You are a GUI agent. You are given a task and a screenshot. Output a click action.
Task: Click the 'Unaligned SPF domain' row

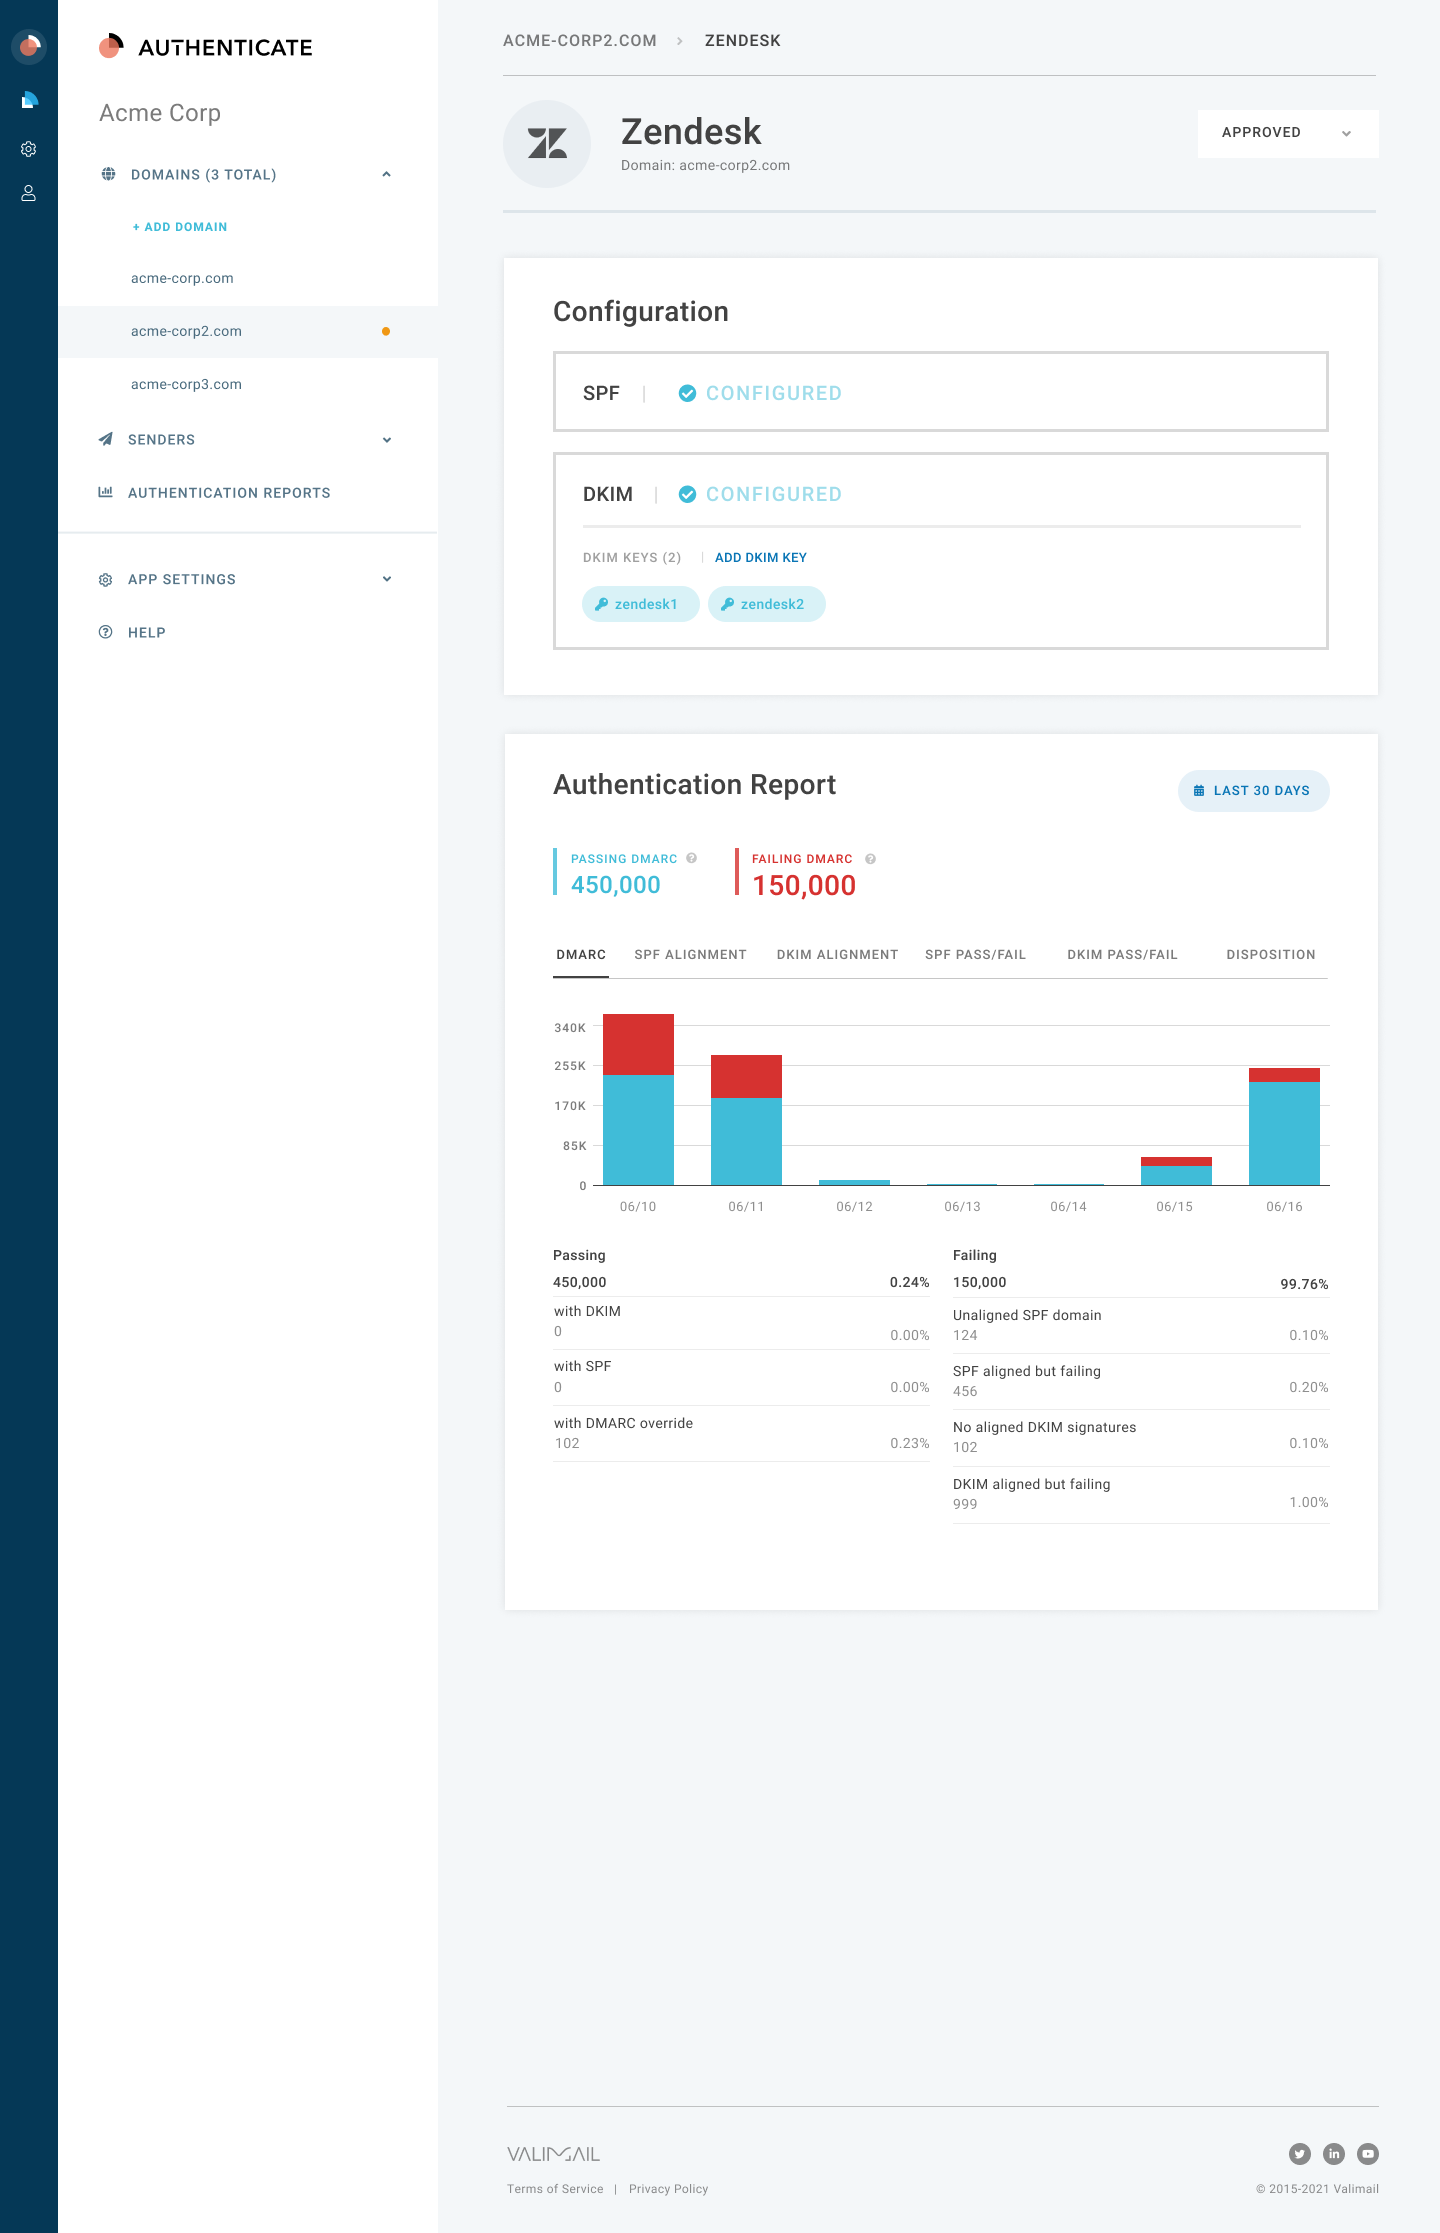(1141, 1325)
